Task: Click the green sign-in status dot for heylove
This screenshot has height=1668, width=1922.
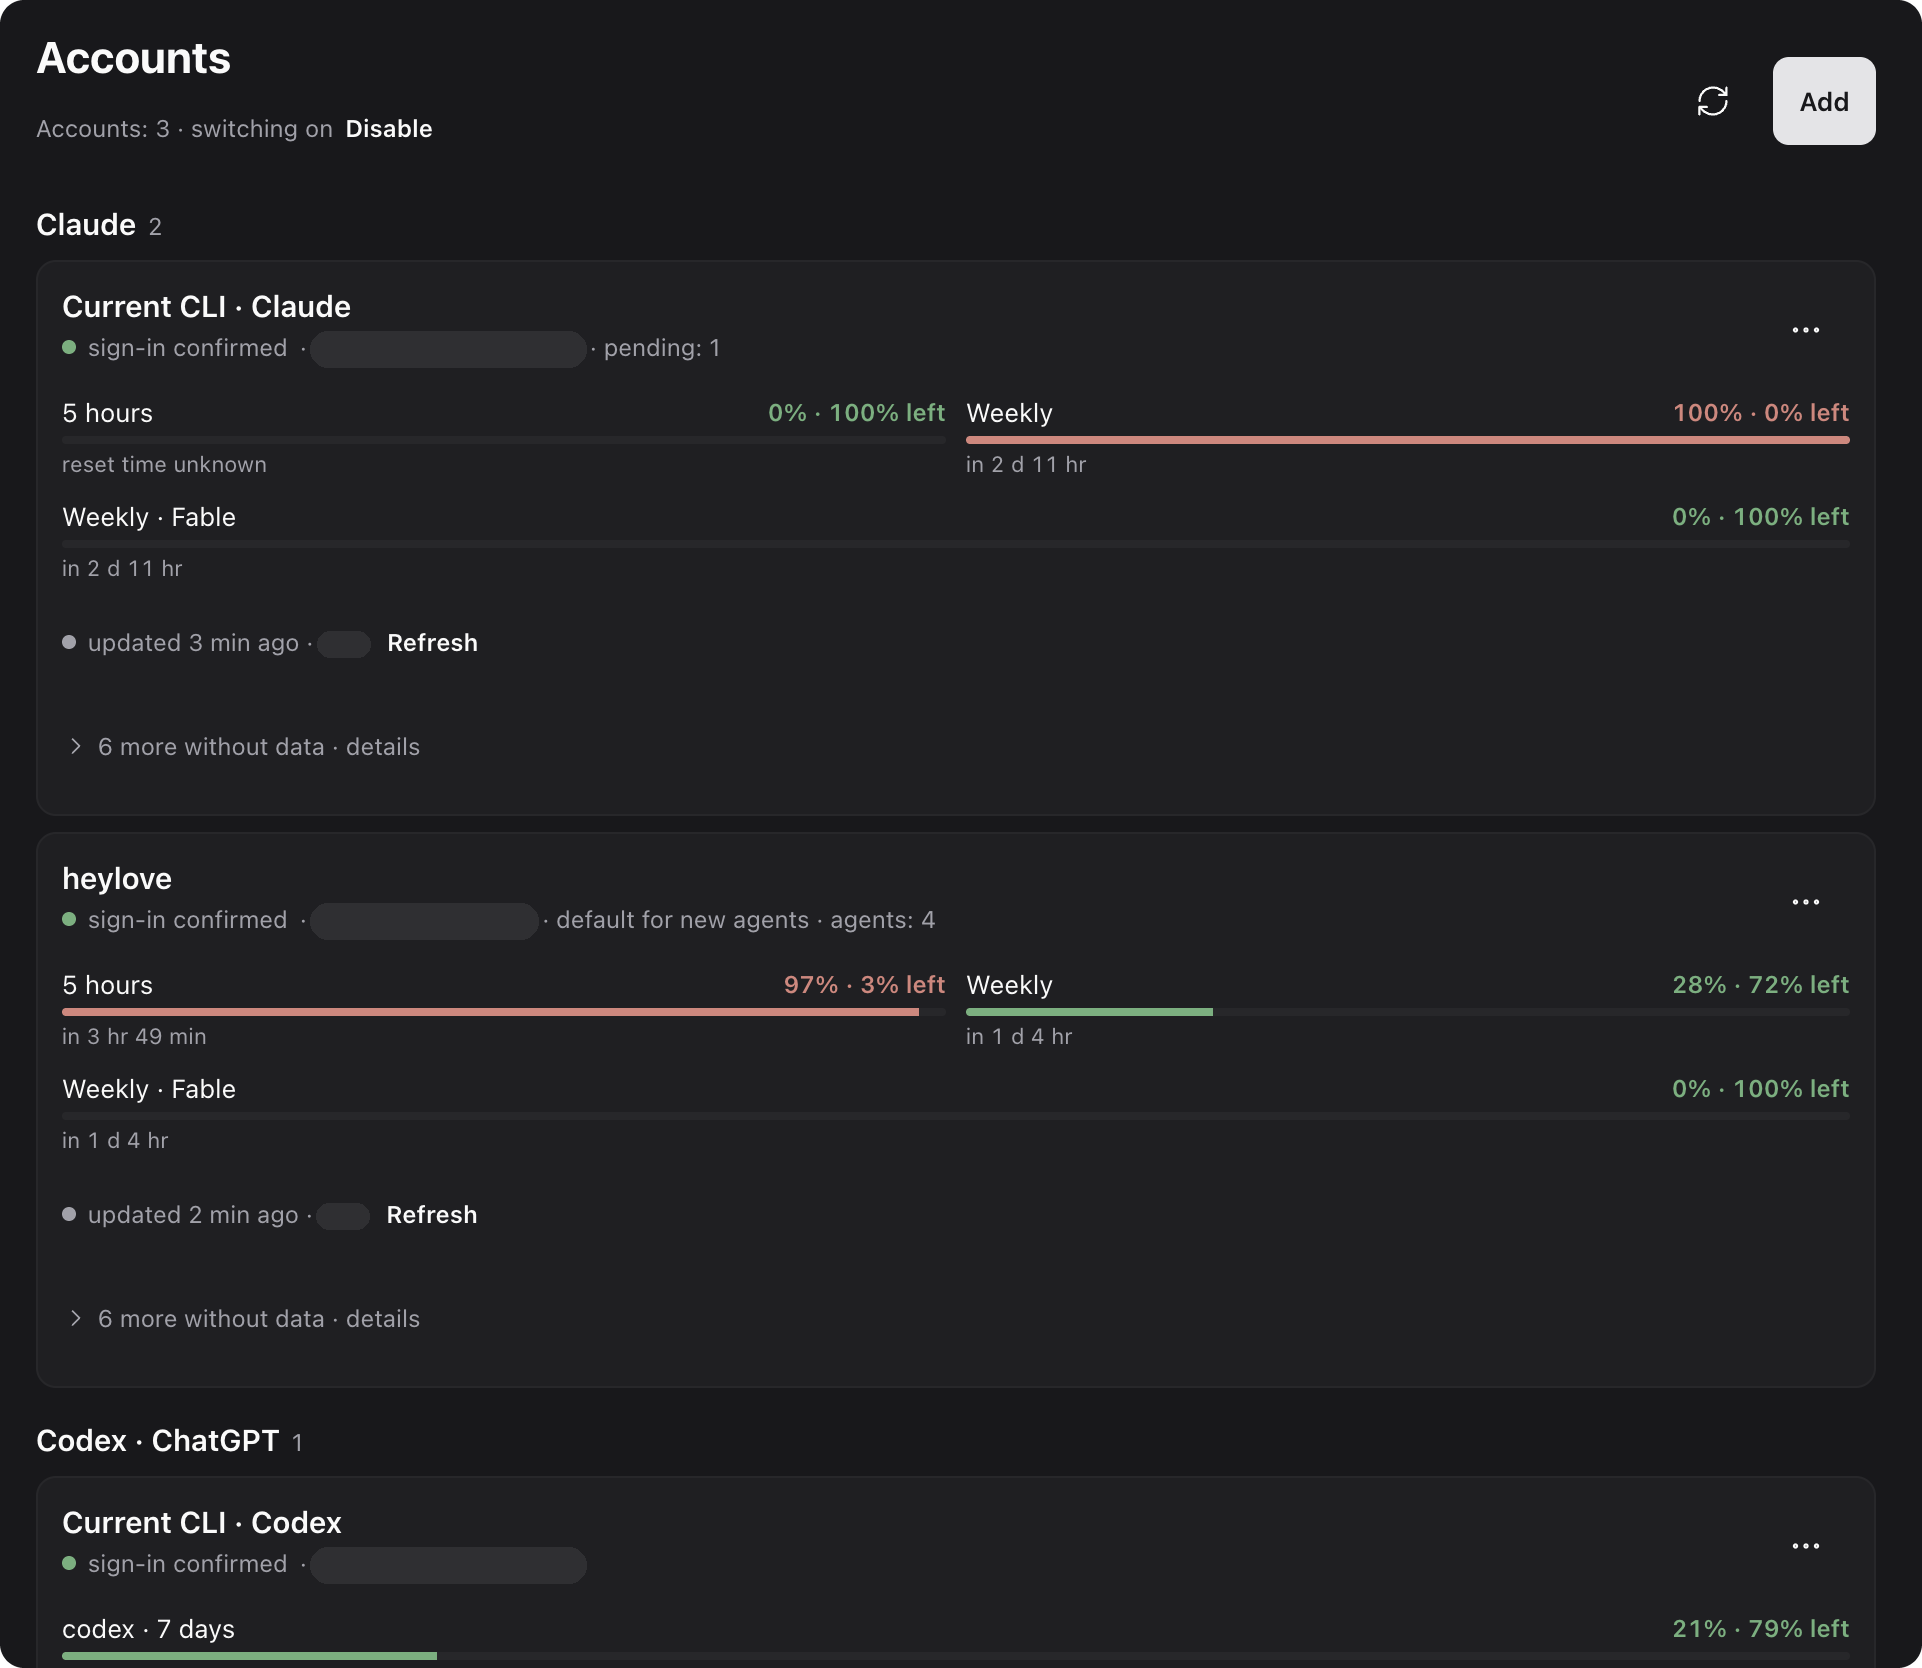Action: pos(69,920)
